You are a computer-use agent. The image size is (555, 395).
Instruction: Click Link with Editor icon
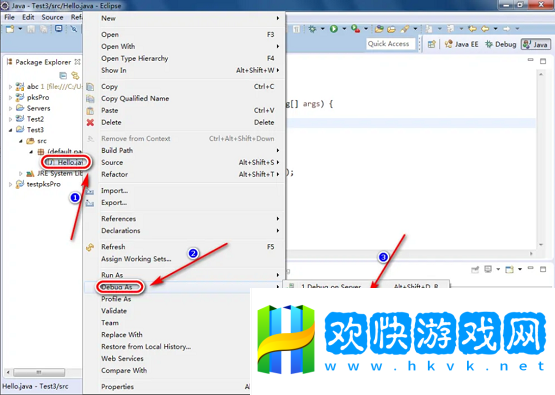[x=75, y=75]
